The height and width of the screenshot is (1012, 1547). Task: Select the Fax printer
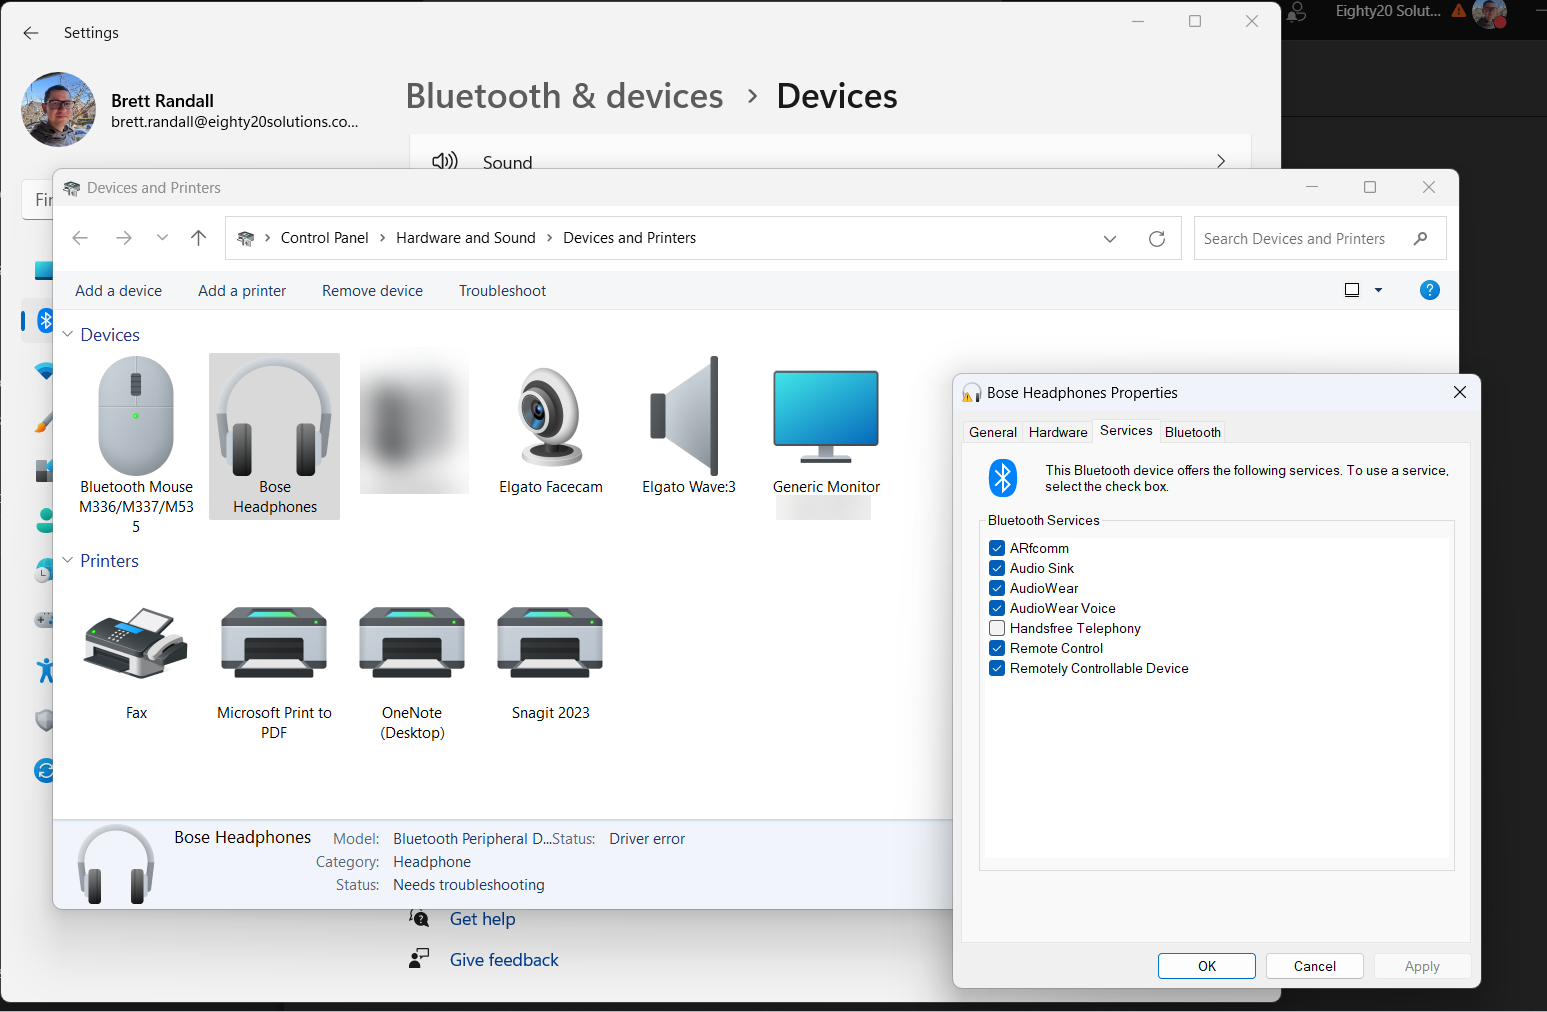pyautogui.click(x=136, y=644)
